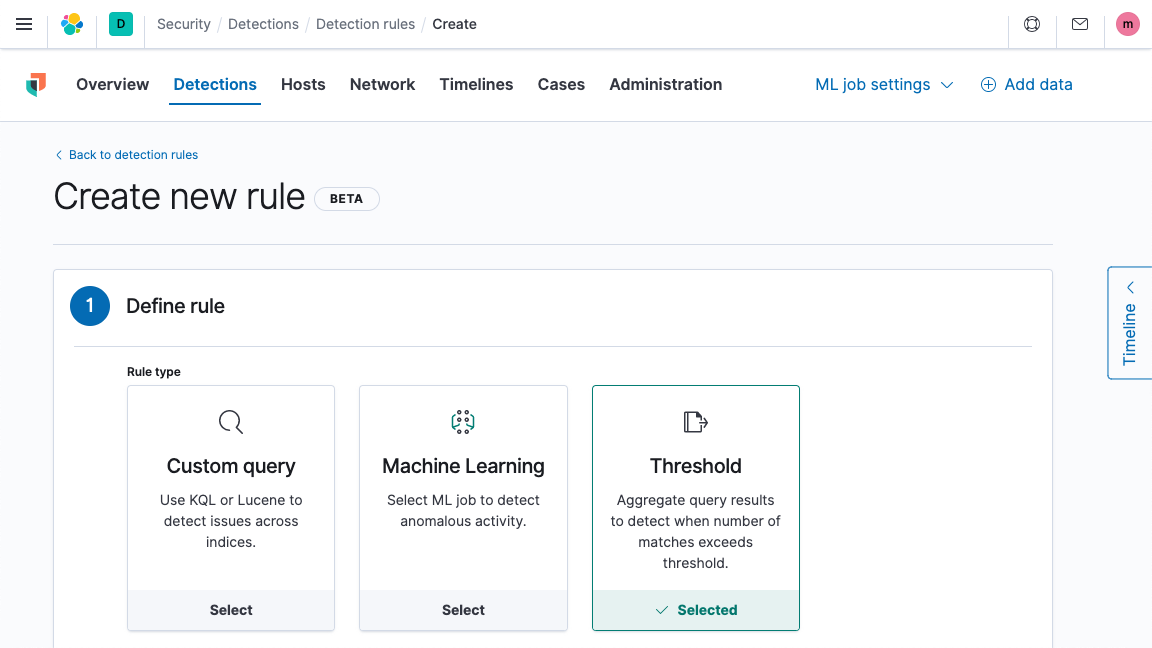
Task: Click the Detections breadcrumb link
Action: pos(263,24)
